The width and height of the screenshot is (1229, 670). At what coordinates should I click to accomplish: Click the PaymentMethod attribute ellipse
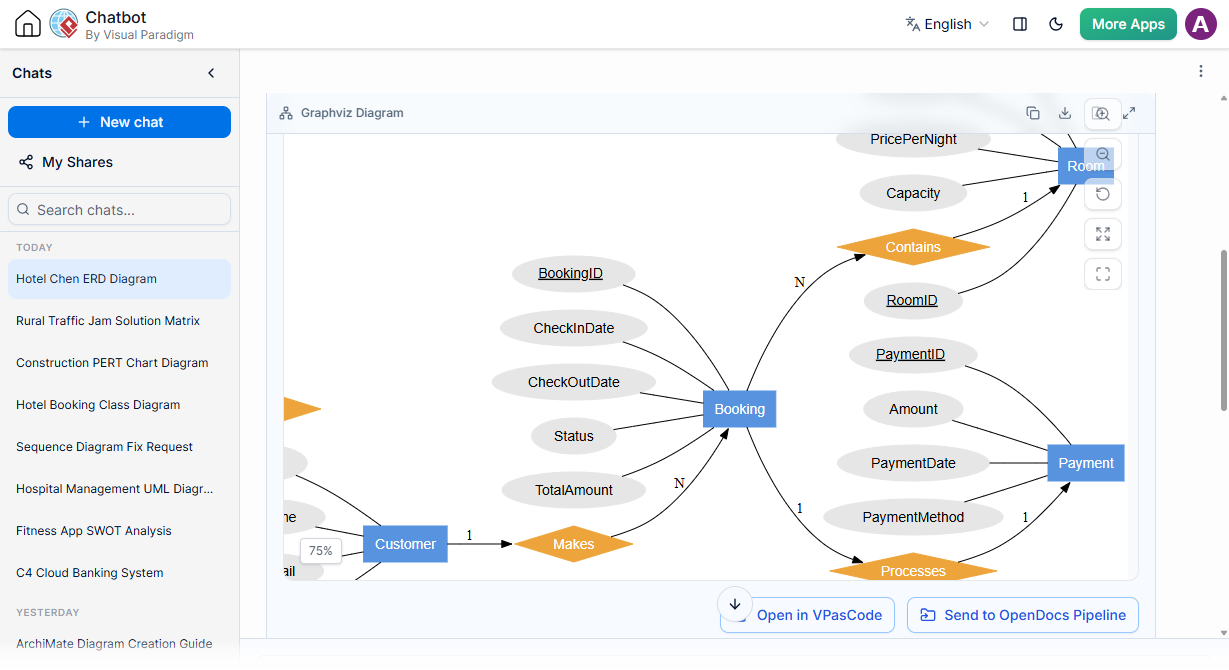pyautogui.click(x=913, y=517)
